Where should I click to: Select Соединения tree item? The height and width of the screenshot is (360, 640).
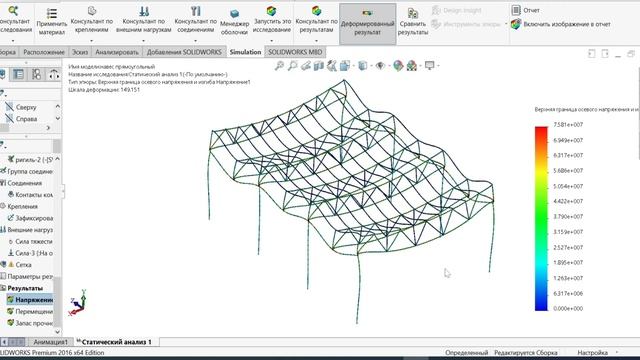[21, 183]
